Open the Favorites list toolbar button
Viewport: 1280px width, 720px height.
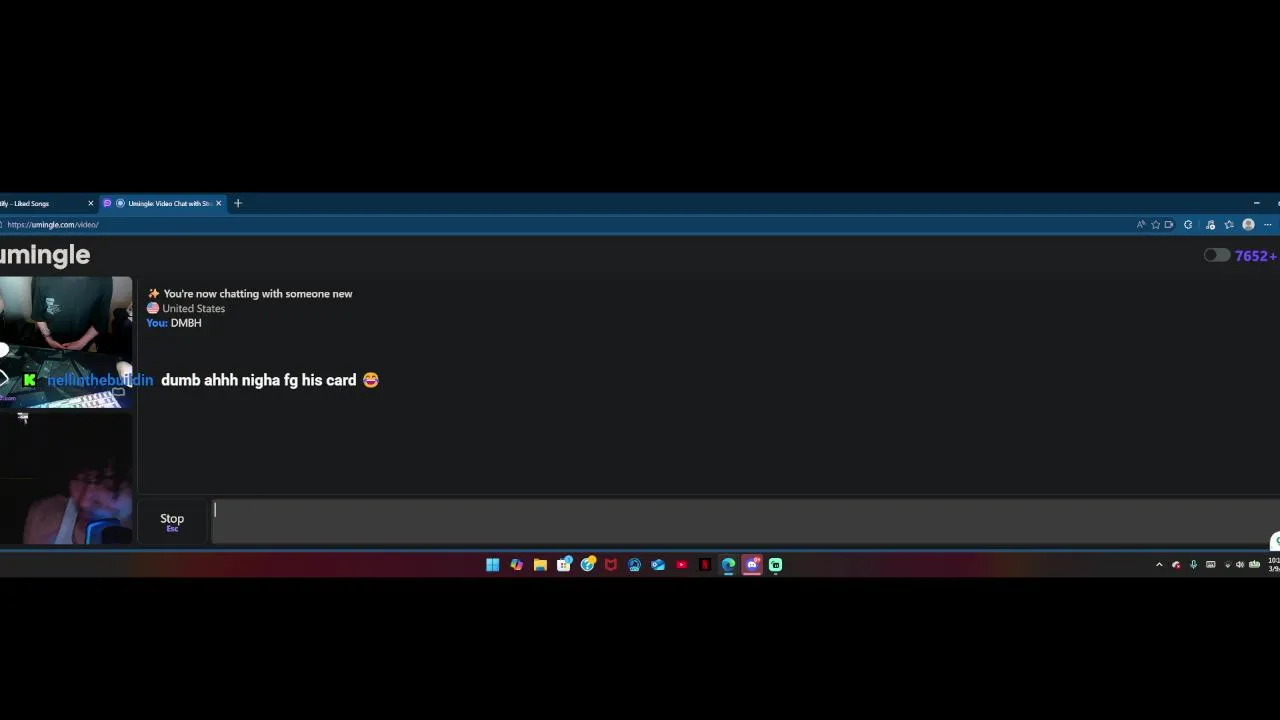point(1229,225)
